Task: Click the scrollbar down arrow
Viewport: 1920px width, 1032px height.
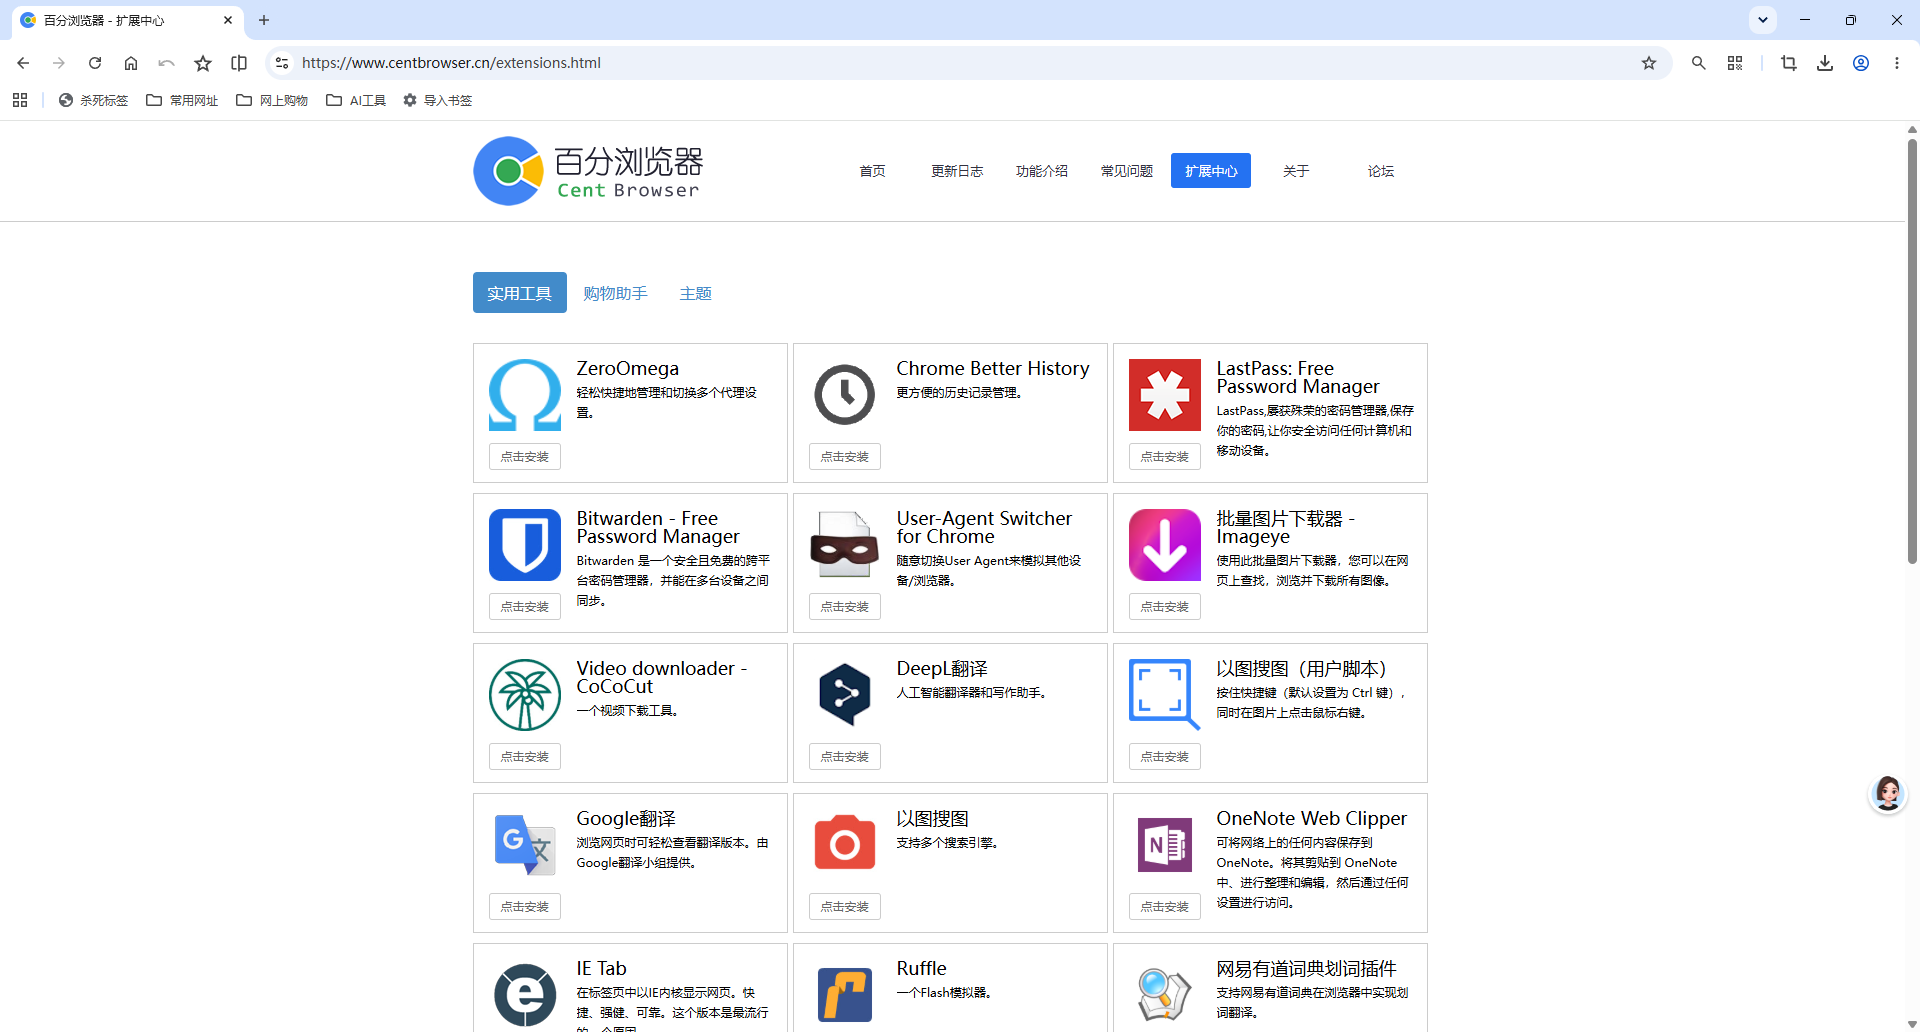Action: click(1912, 1024)
